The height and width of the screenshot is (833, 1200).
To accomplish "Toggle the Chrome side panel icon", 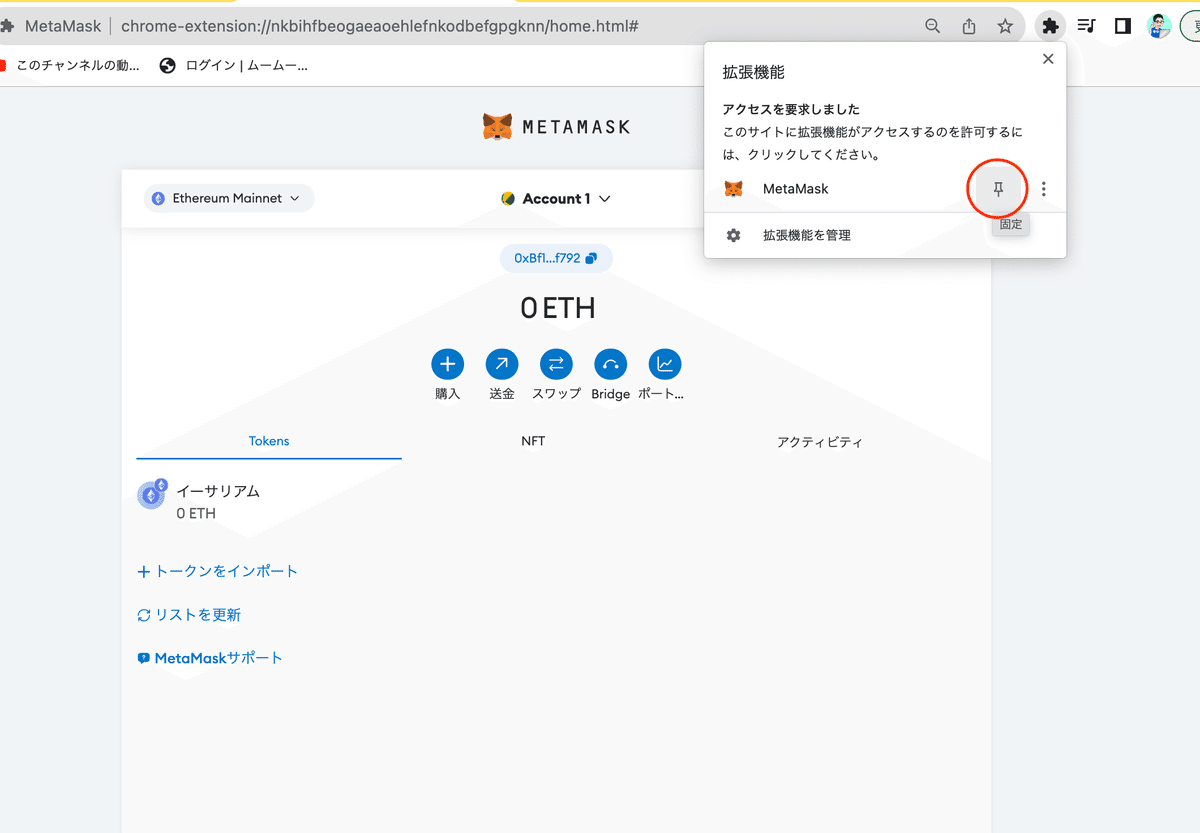I will coord(1122,26).
